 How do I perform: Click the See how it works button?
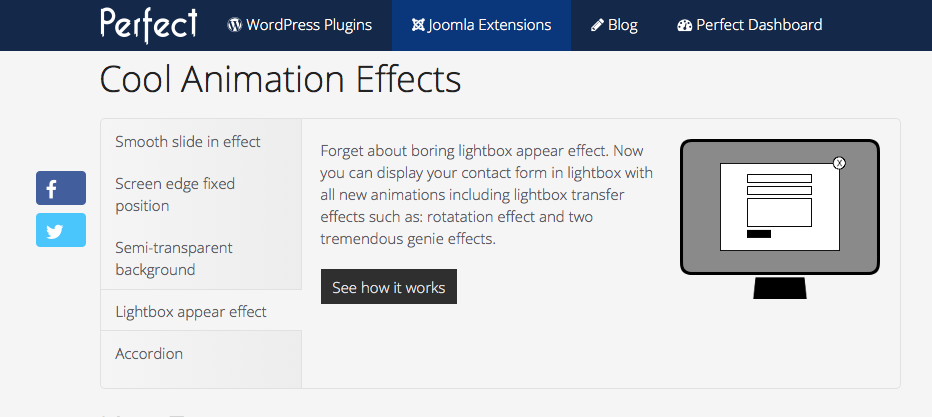tap(389, 287)
